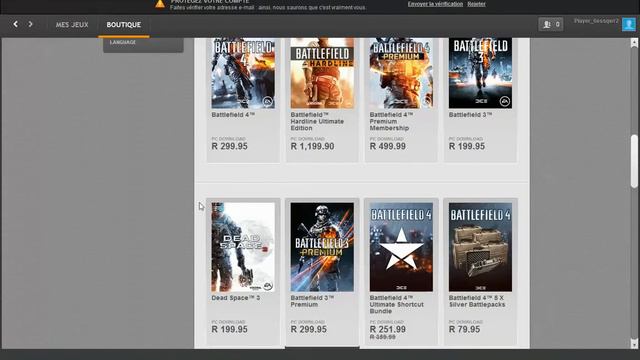The width and height of the screenshot is (640, 360).
Task: Open Battlefield 4 Premium cover thumbnail
Action: (x=401, y=73)
